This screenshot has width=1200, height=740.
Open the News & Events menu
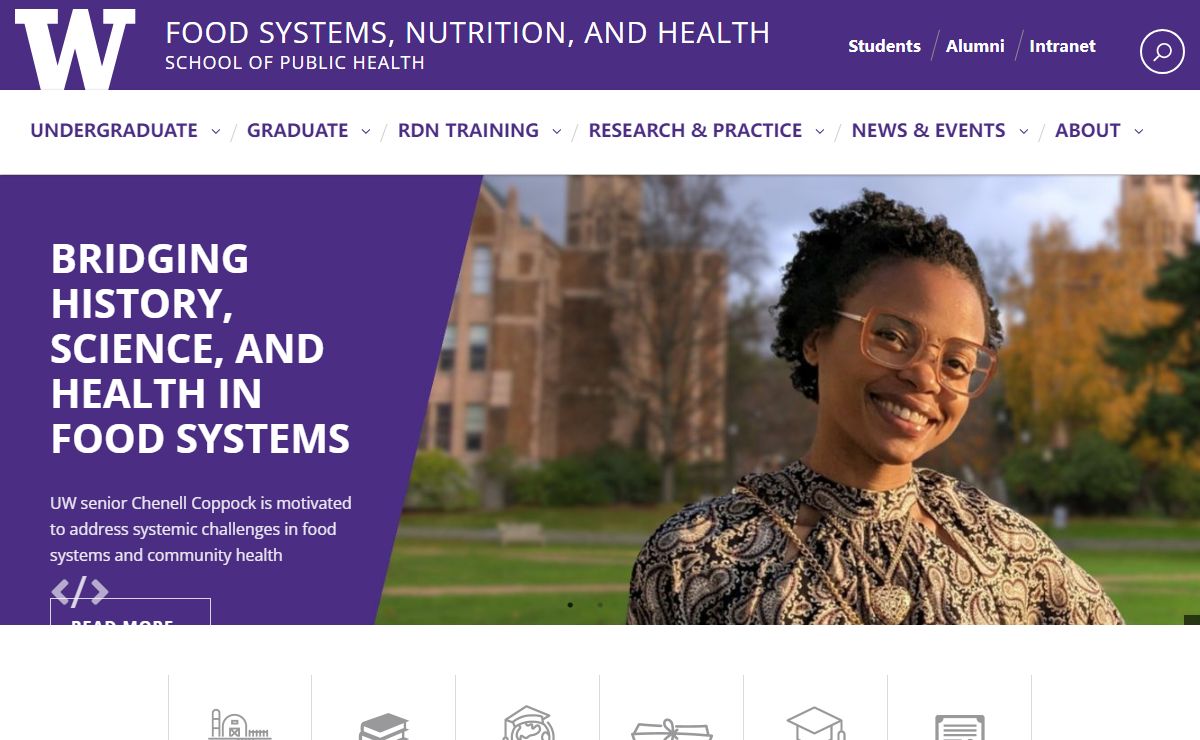pos(928,130)
